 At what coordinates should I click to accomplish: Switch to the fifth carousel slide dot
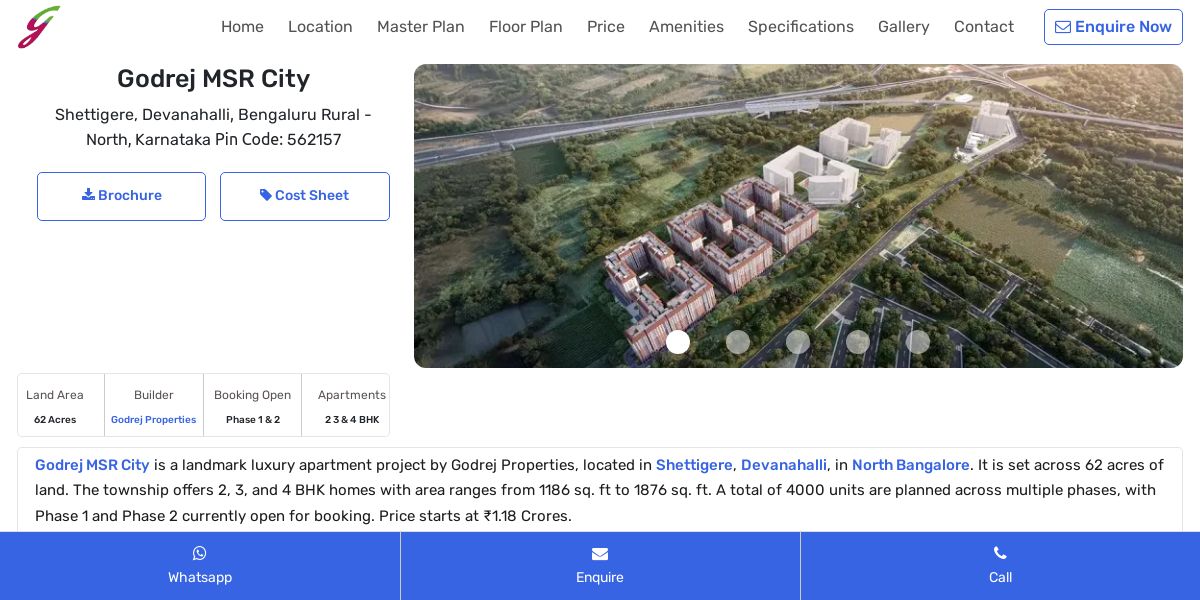click(918, 342)
